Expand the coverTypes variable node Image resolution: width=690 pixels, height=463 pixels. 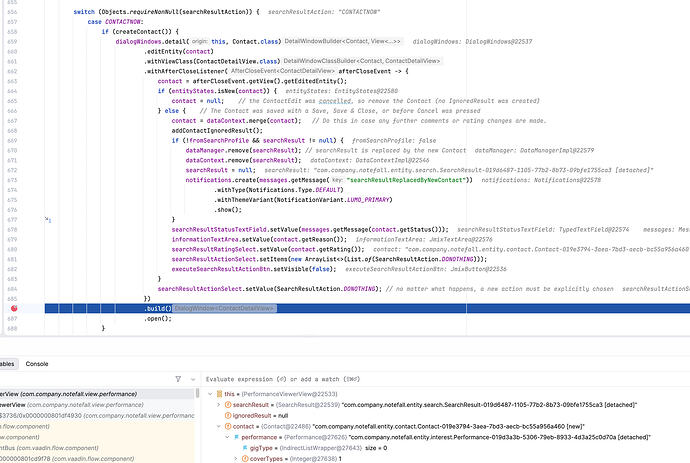pyautogui.click(x=236, y=459)
